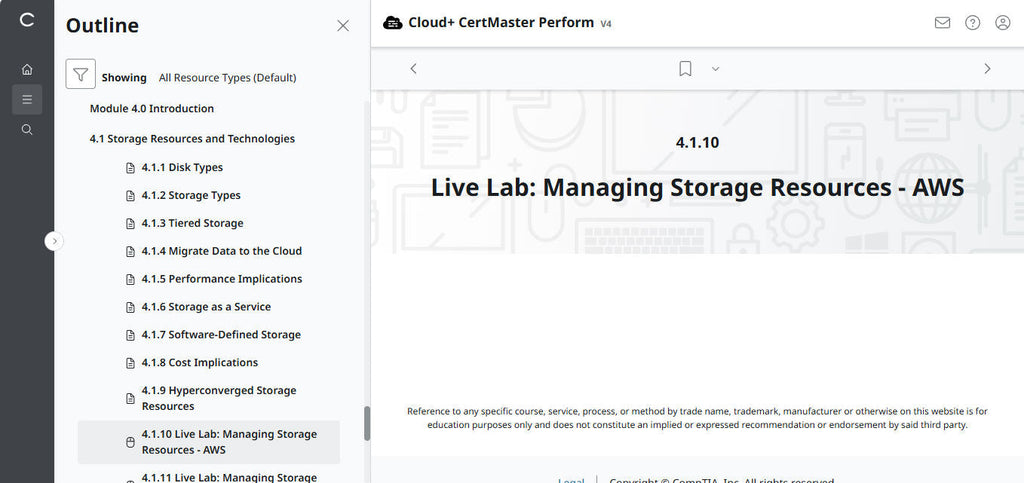Click the Cloud+ CertMaster cloud logo
Viewport: 1024px width, 483px height.
click(392, 23)
